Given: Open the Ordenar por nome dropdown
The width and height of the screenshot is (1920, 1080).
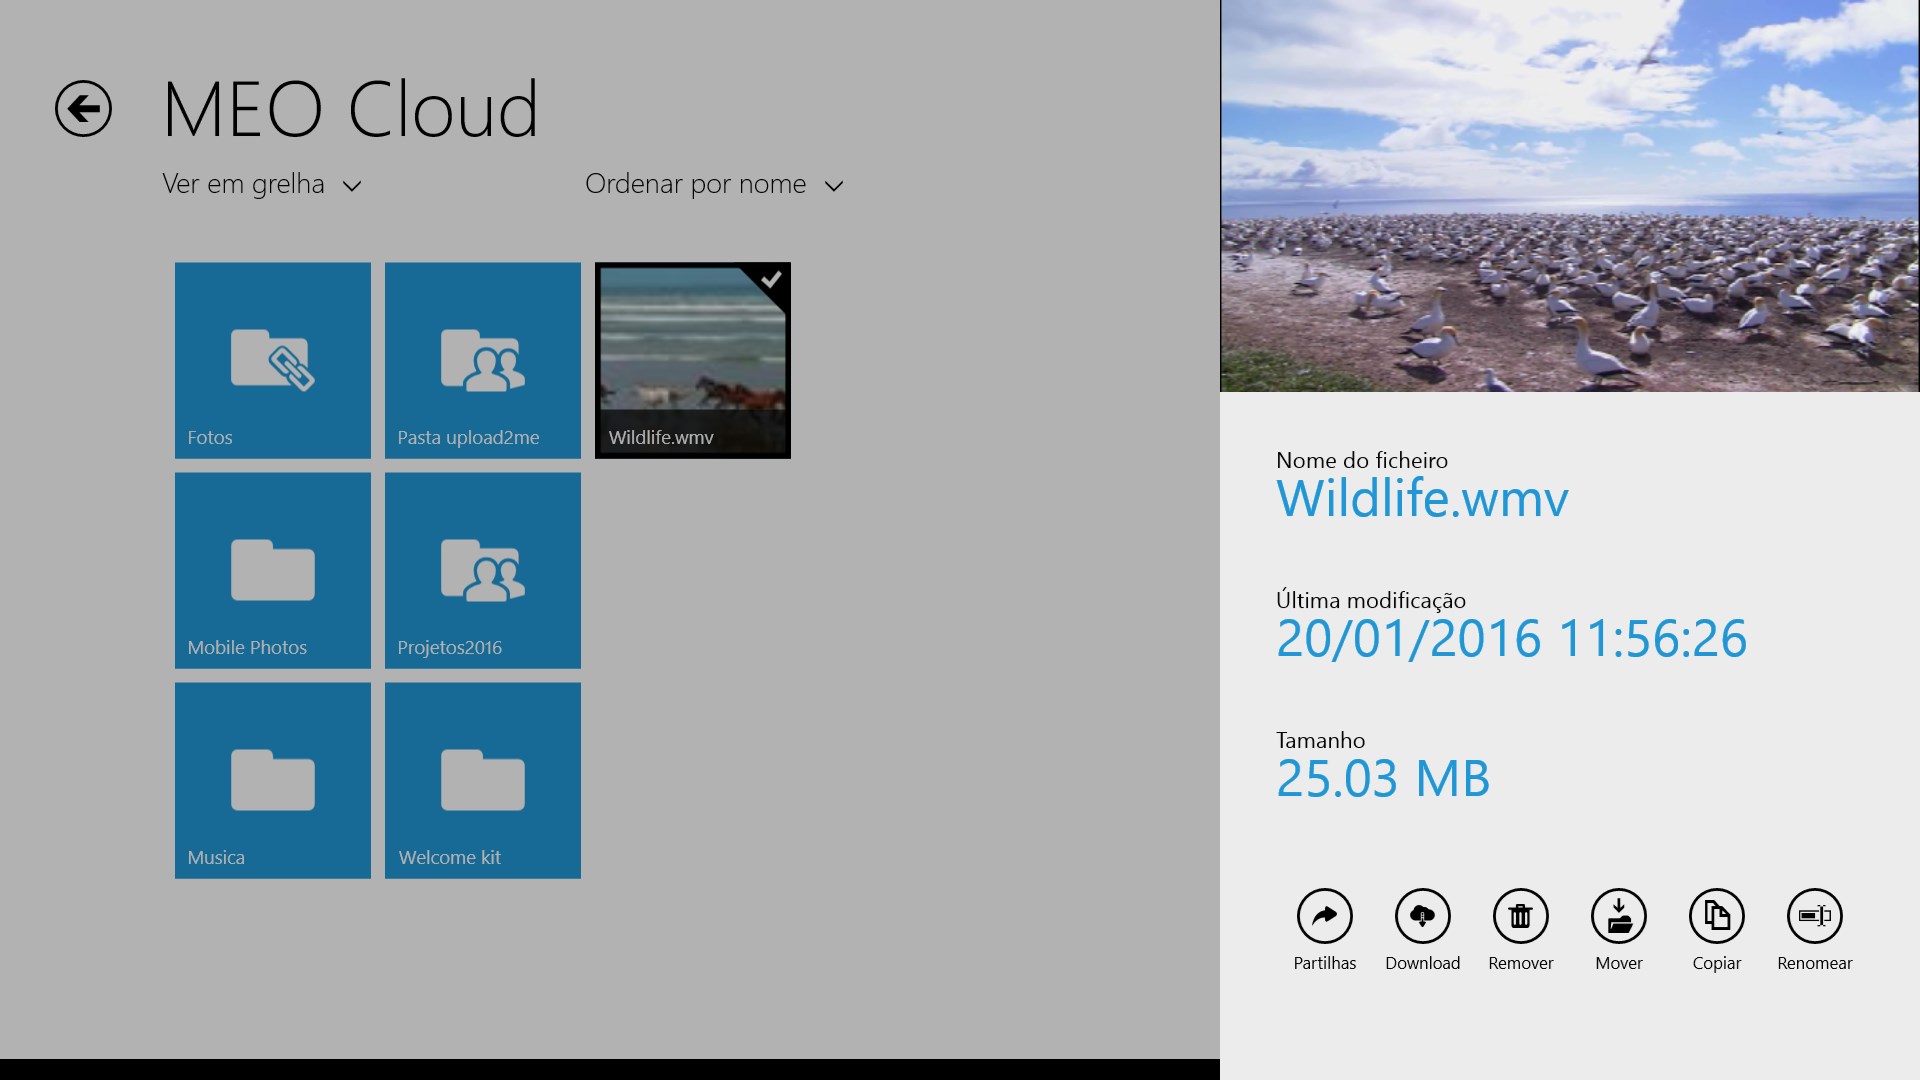Looking at the screenshot, I should 696,185.
